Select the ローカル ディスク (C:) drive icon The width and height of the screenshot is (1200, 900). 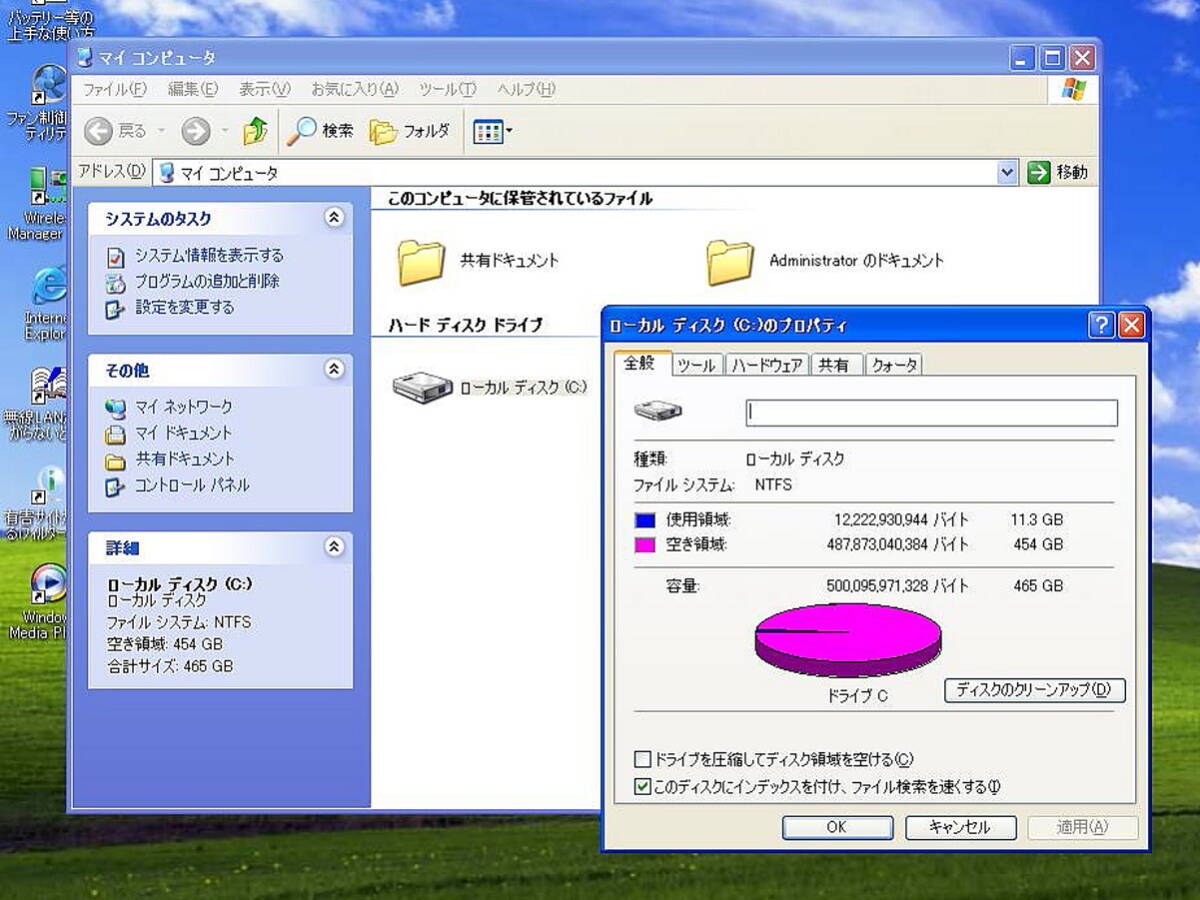pyautogui.click(x=422, y=387)
